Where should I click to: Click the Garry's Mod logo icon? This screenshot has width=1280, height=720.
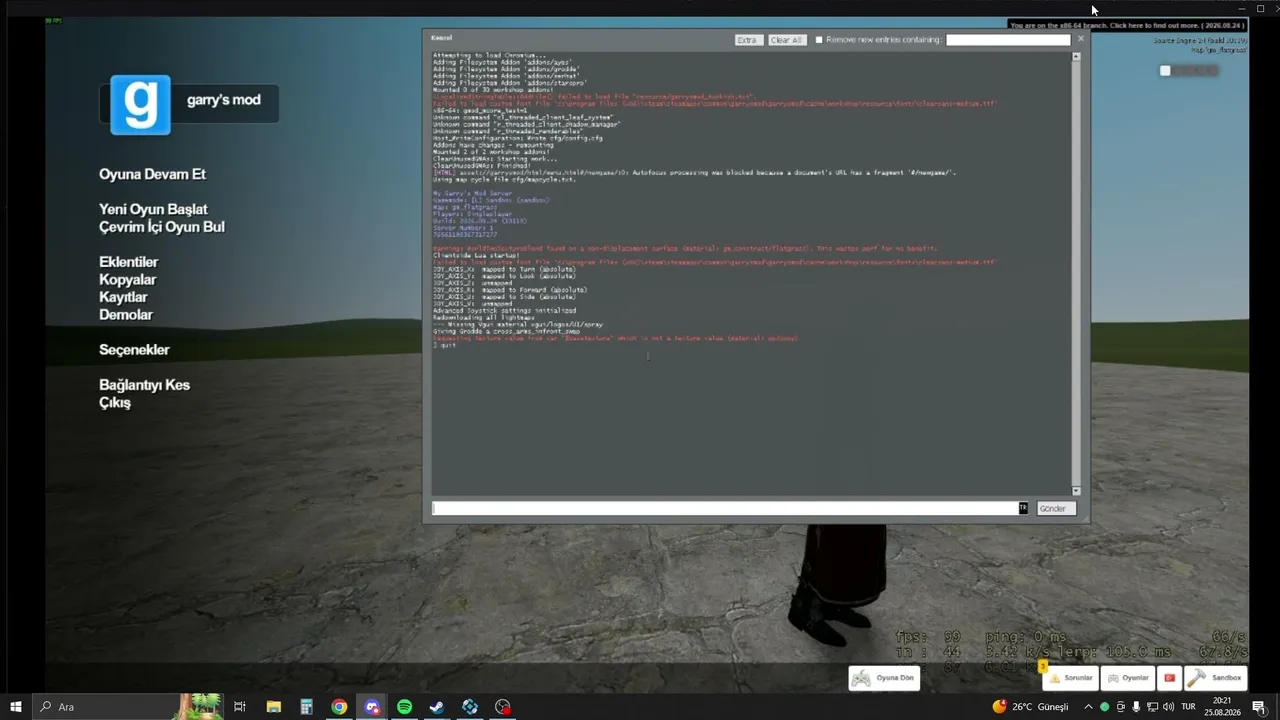coord(140,104)
